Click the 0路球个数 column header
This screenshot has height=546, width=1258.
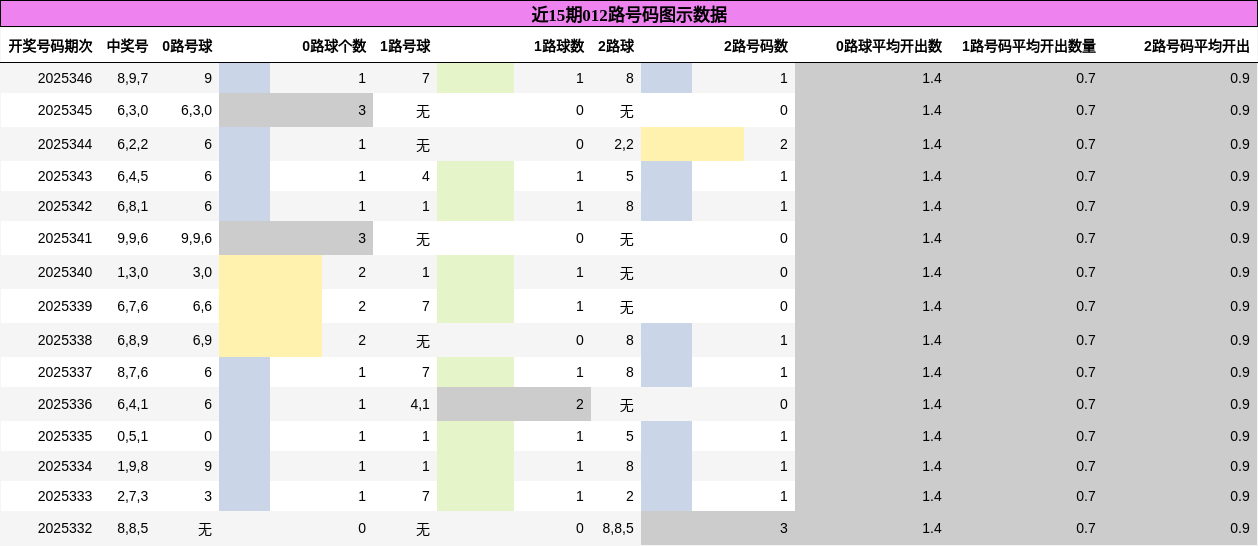click(x=334, y=46)
